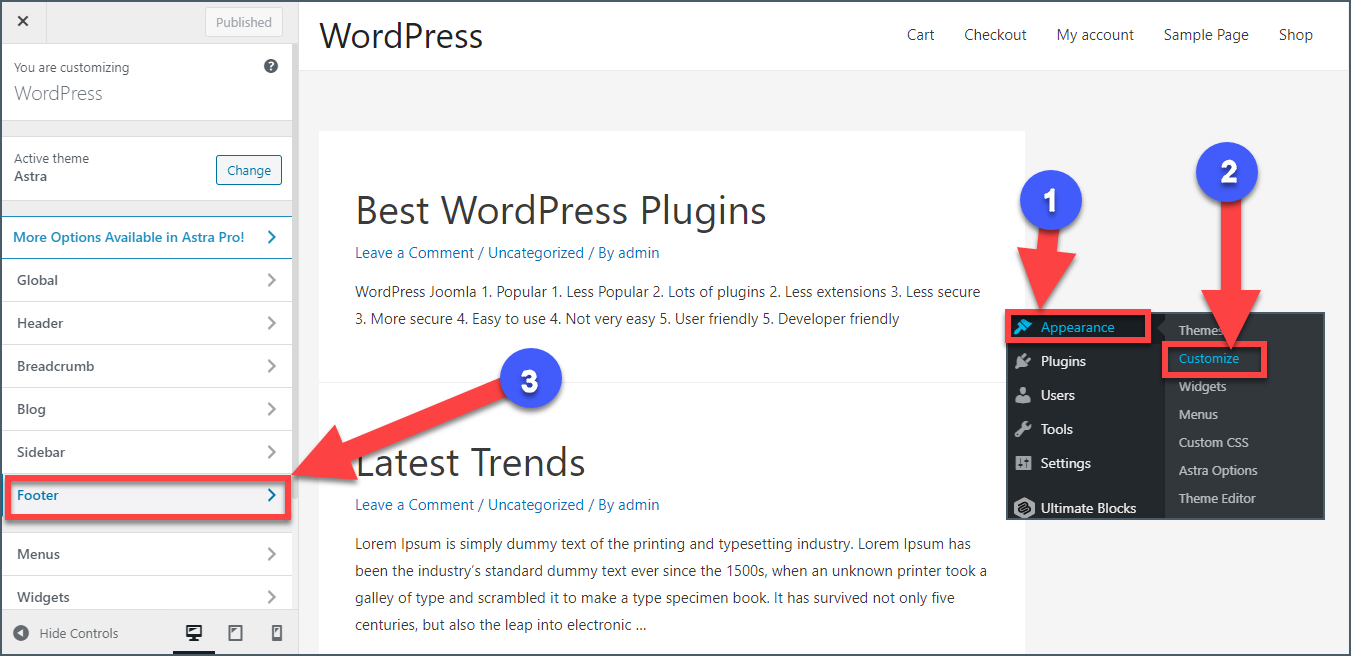
Task: Expand the Menus section chevron
Action: coord(271,554)
